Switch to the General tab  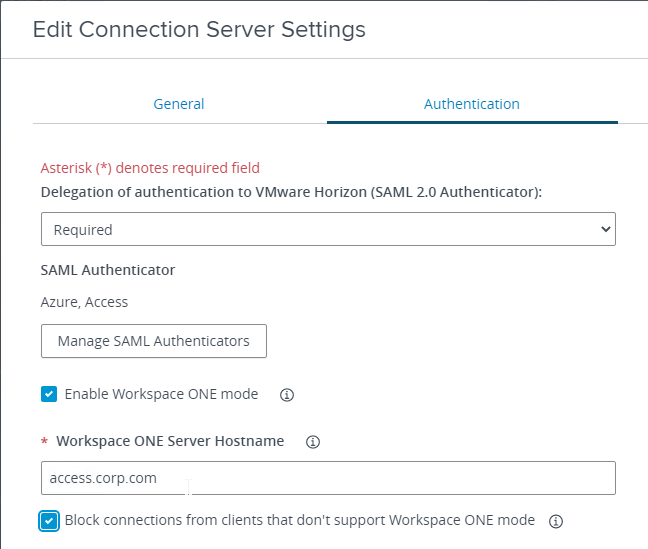point(179,104)
